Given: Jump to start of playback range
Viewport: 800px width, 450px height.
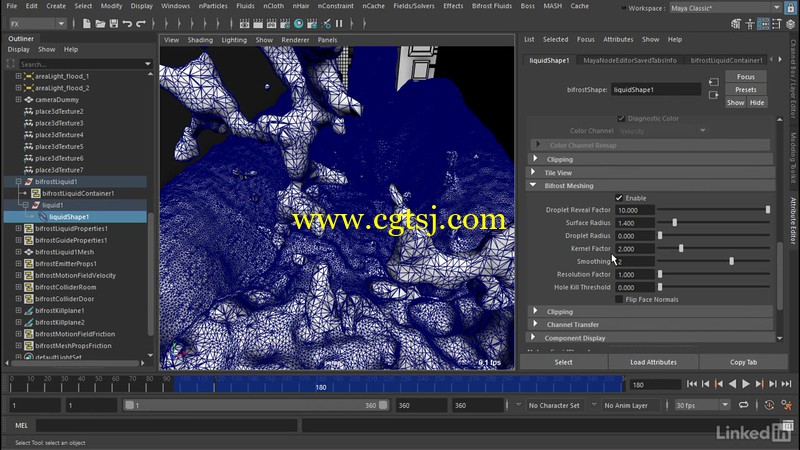Looking at the screenshot, I should (692, 384).
